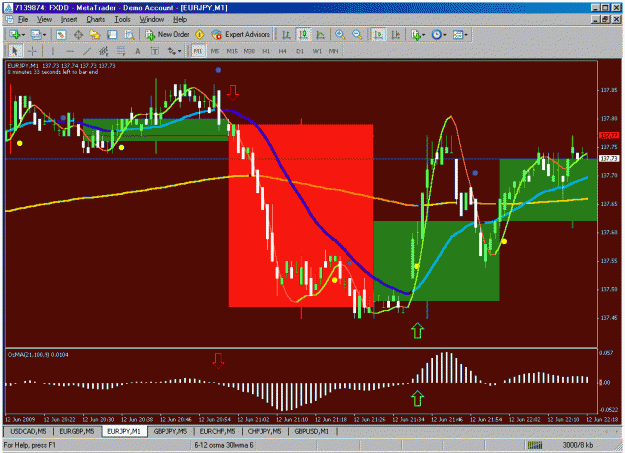Switch to EURGBP,M5 chart tab
The image size is (625, 453).
[x=77, y=431]
